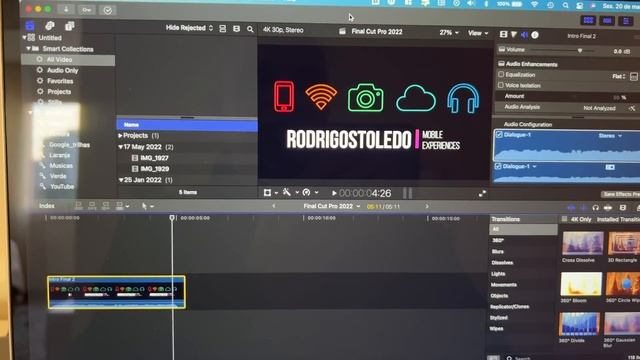Screen dimensions: 640x360
Task: Select the Dissolves transitions category
Action: tap(502, 262)
